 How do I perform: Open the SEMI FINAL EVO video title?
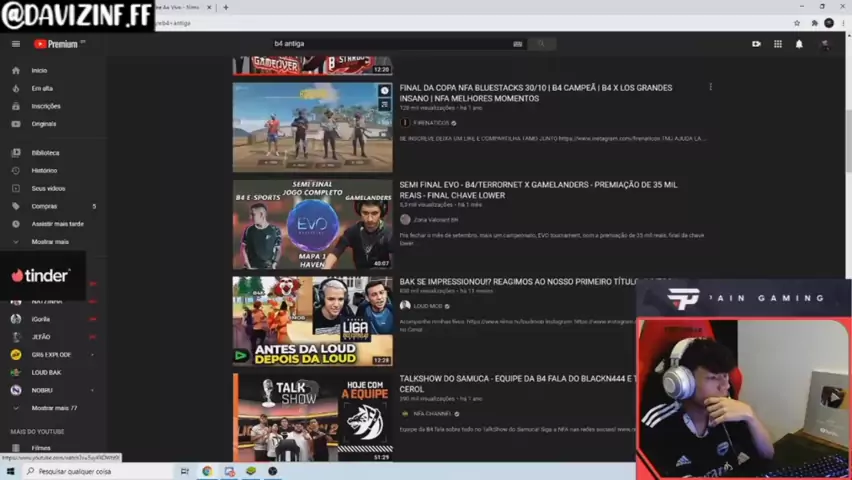pyautogui.click(x=538, y=190)
